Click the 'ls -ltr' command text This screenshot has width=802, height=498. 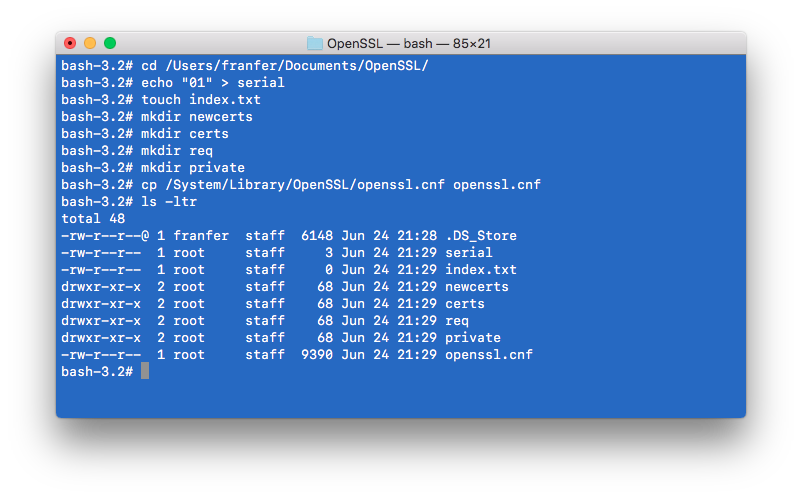(x=169, y=202)
